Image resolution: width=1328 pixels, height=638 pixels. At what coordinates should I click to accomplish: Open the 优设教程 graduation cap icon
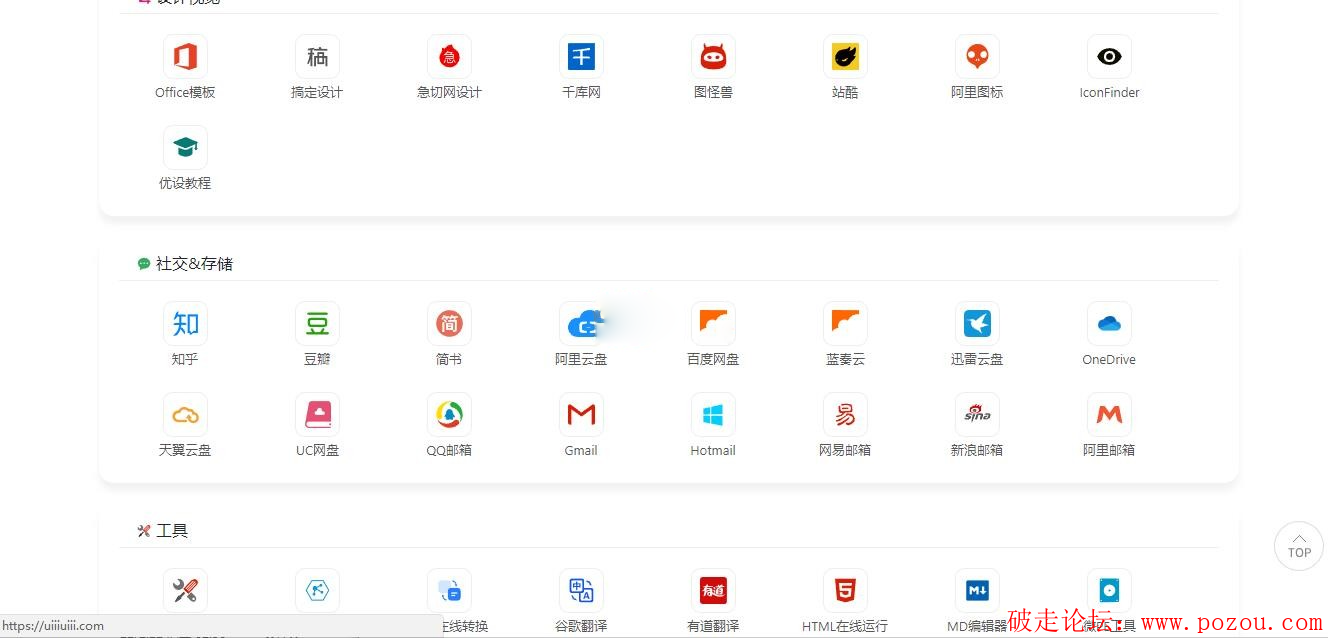pyautogui.click(x=185, y=148)
